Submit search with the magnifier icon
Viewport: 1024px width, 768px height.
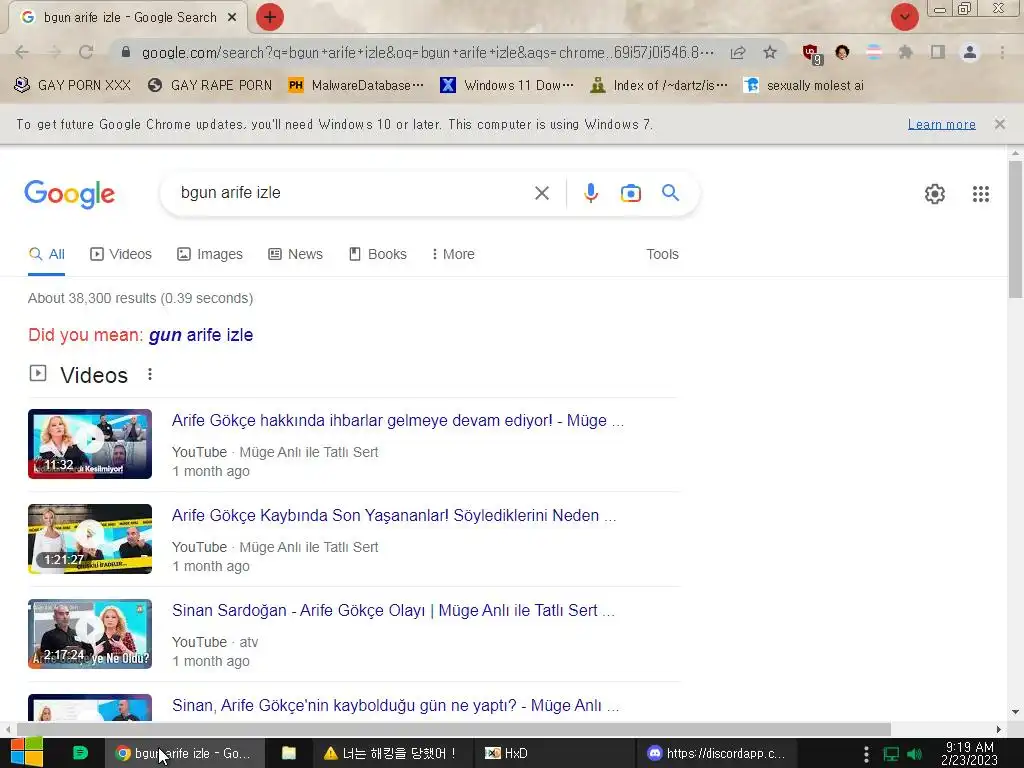(670, 193)
